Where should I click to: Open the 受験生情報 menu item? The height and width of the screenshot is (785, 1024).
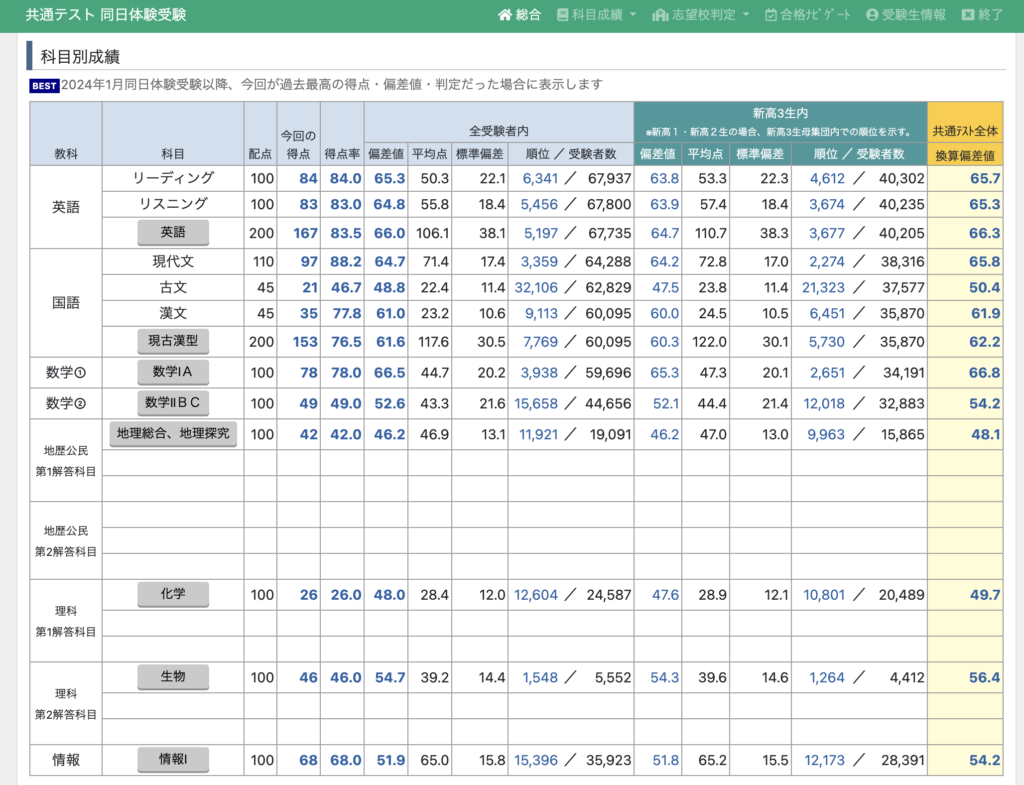(x=914, y=15)
